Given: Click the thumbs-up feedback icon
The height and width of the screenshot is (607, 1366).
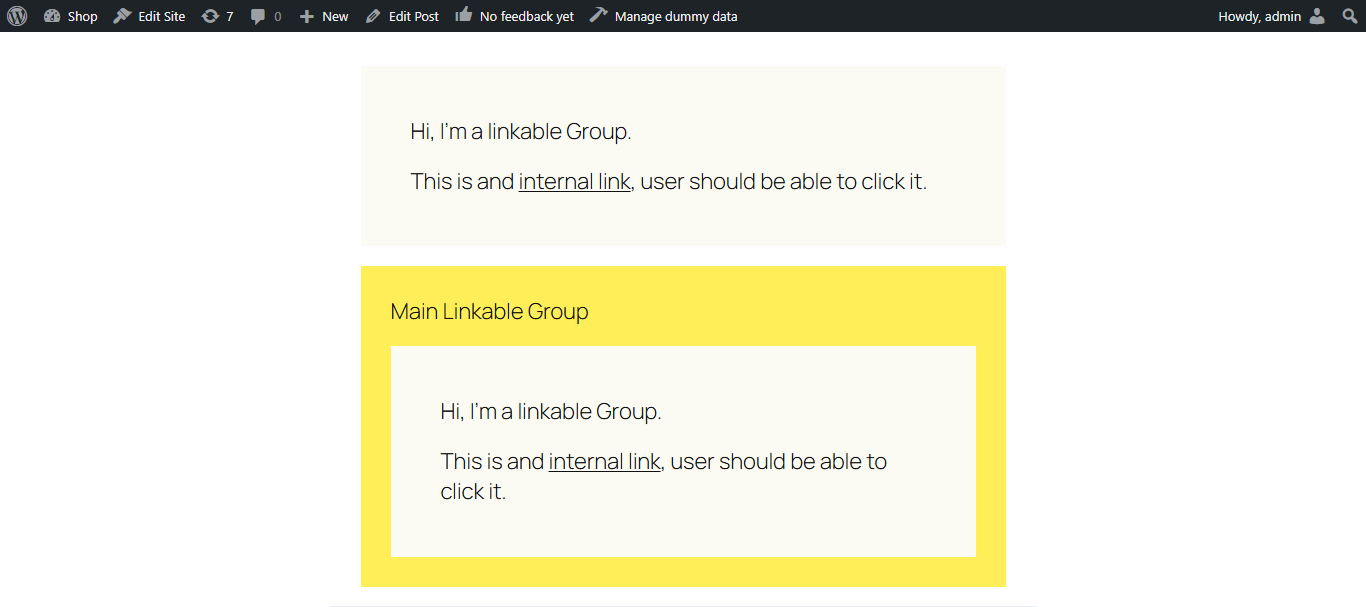Looking at the screenshot, I should (463, 15).
